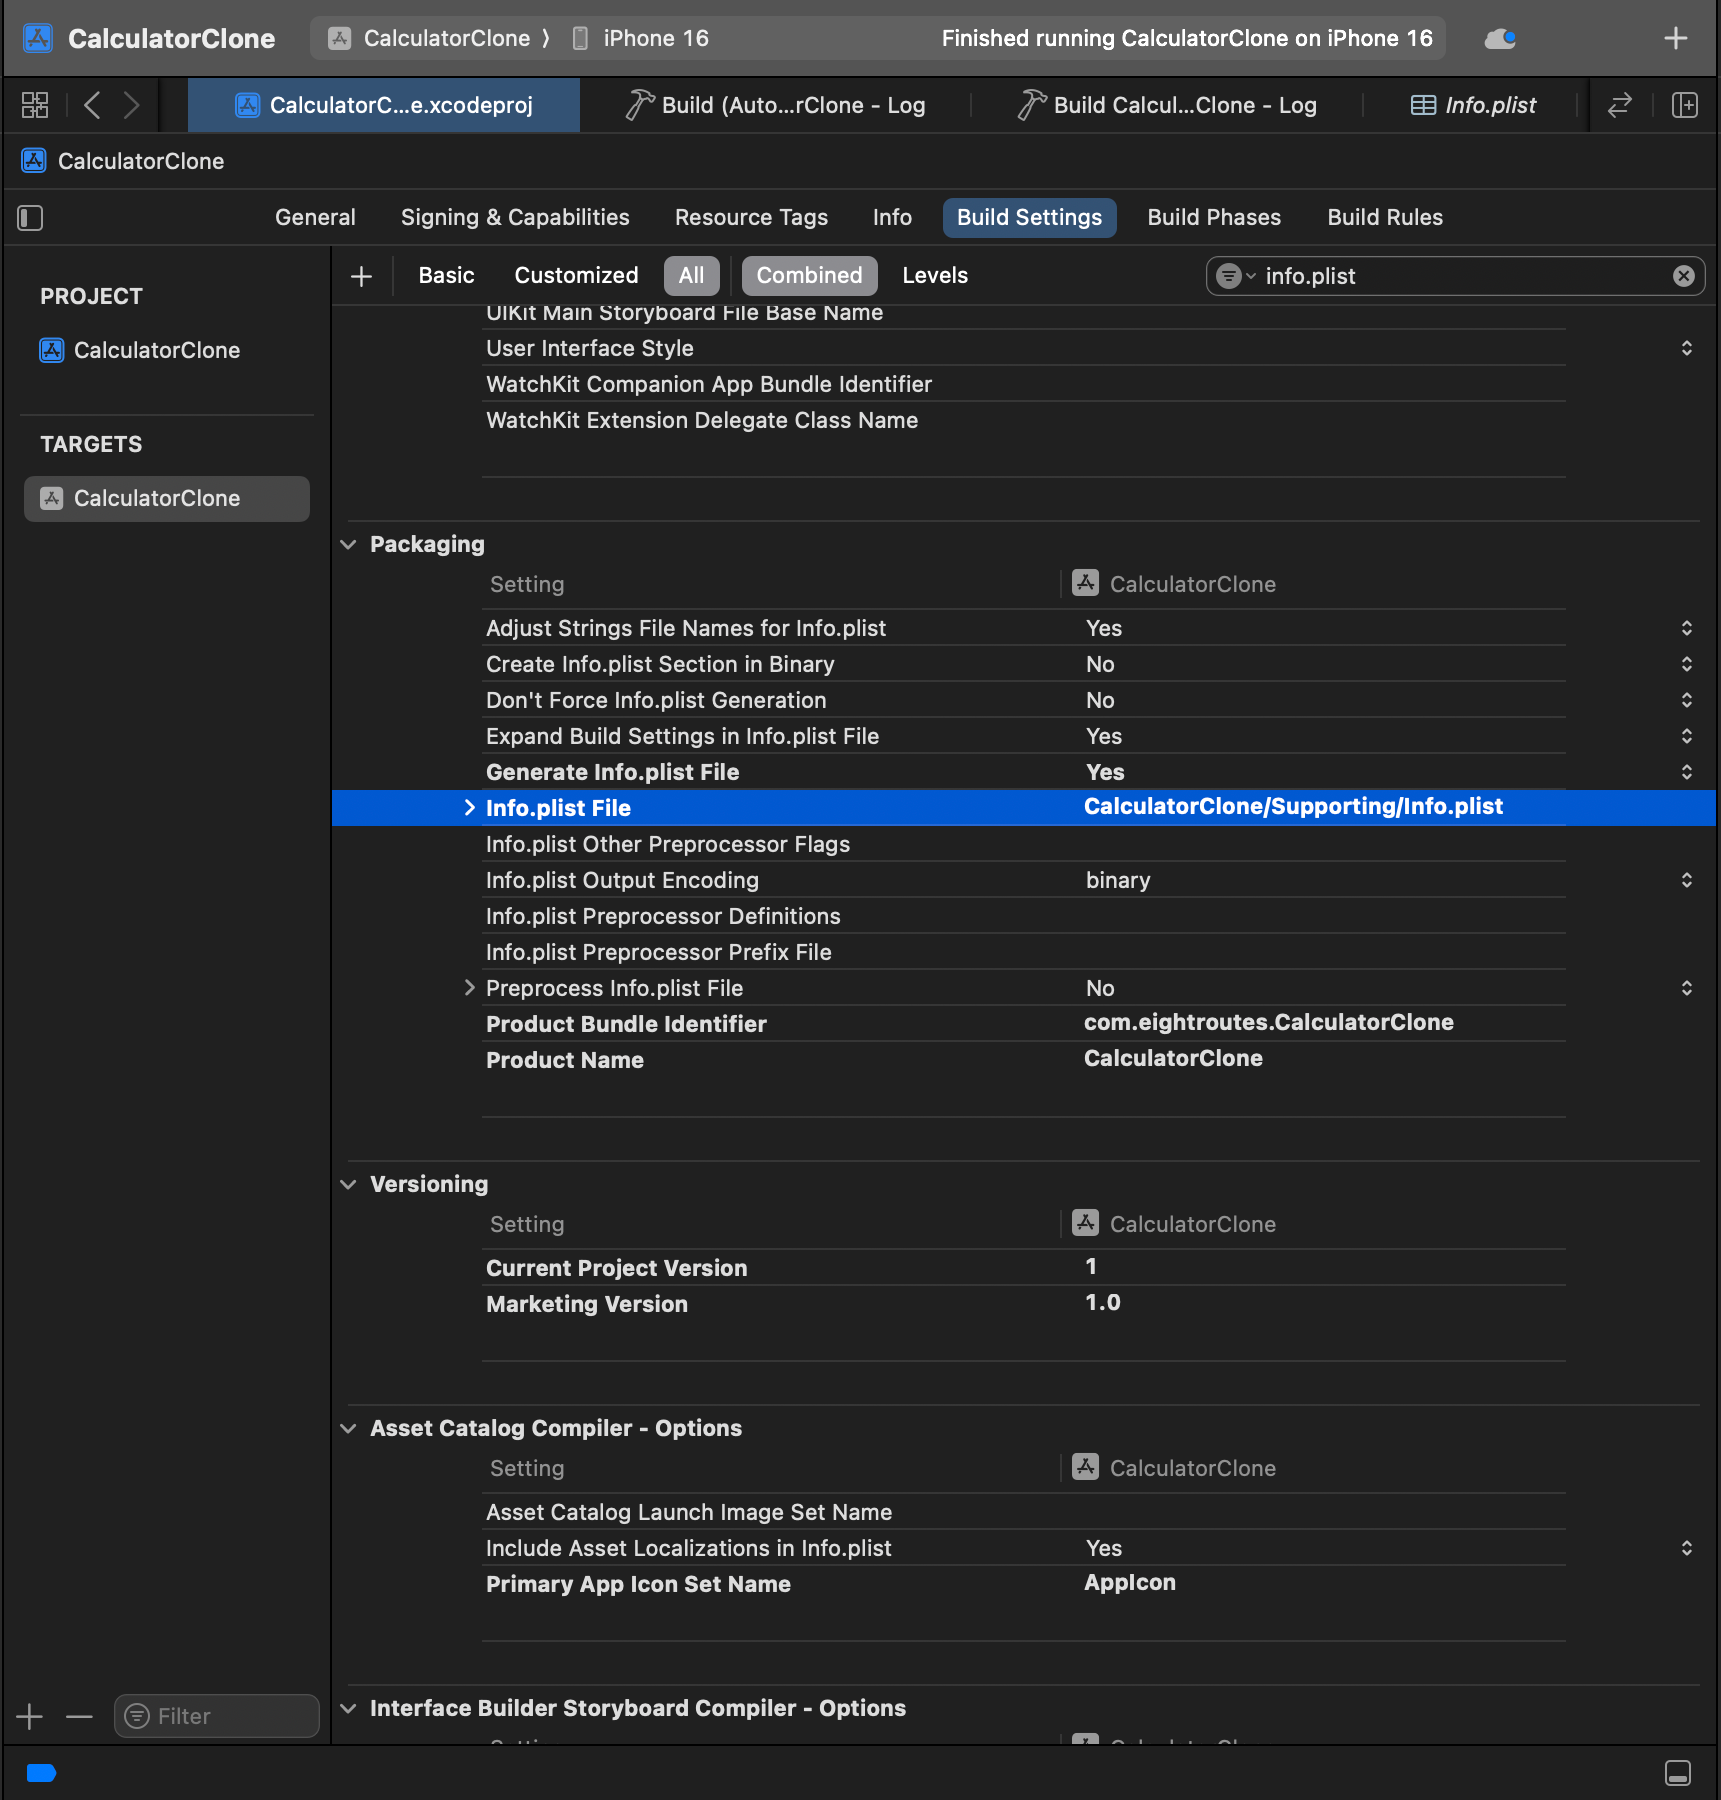Select WatchKit Companion App Bundle Identifier row
This screenshot has width=1721, height=1800.
click(1024, 385)
